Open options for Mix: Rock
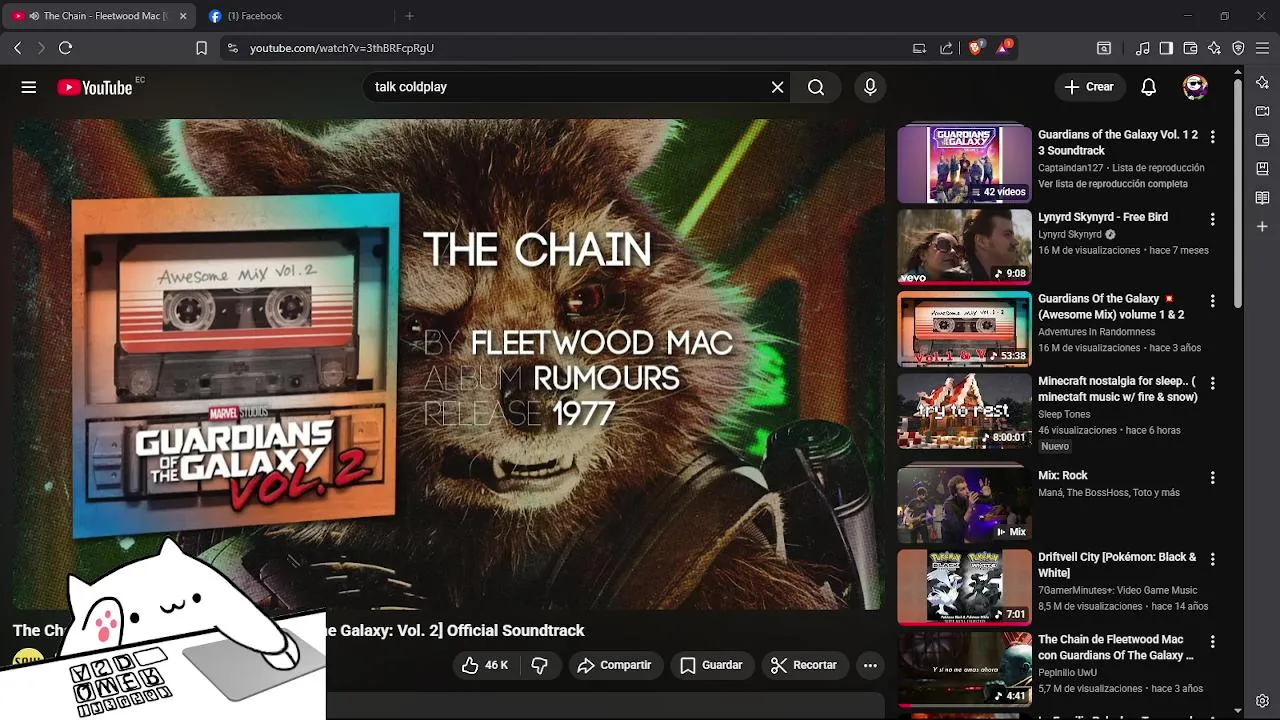This screenshot has height=720, width=1280. 1213,477
